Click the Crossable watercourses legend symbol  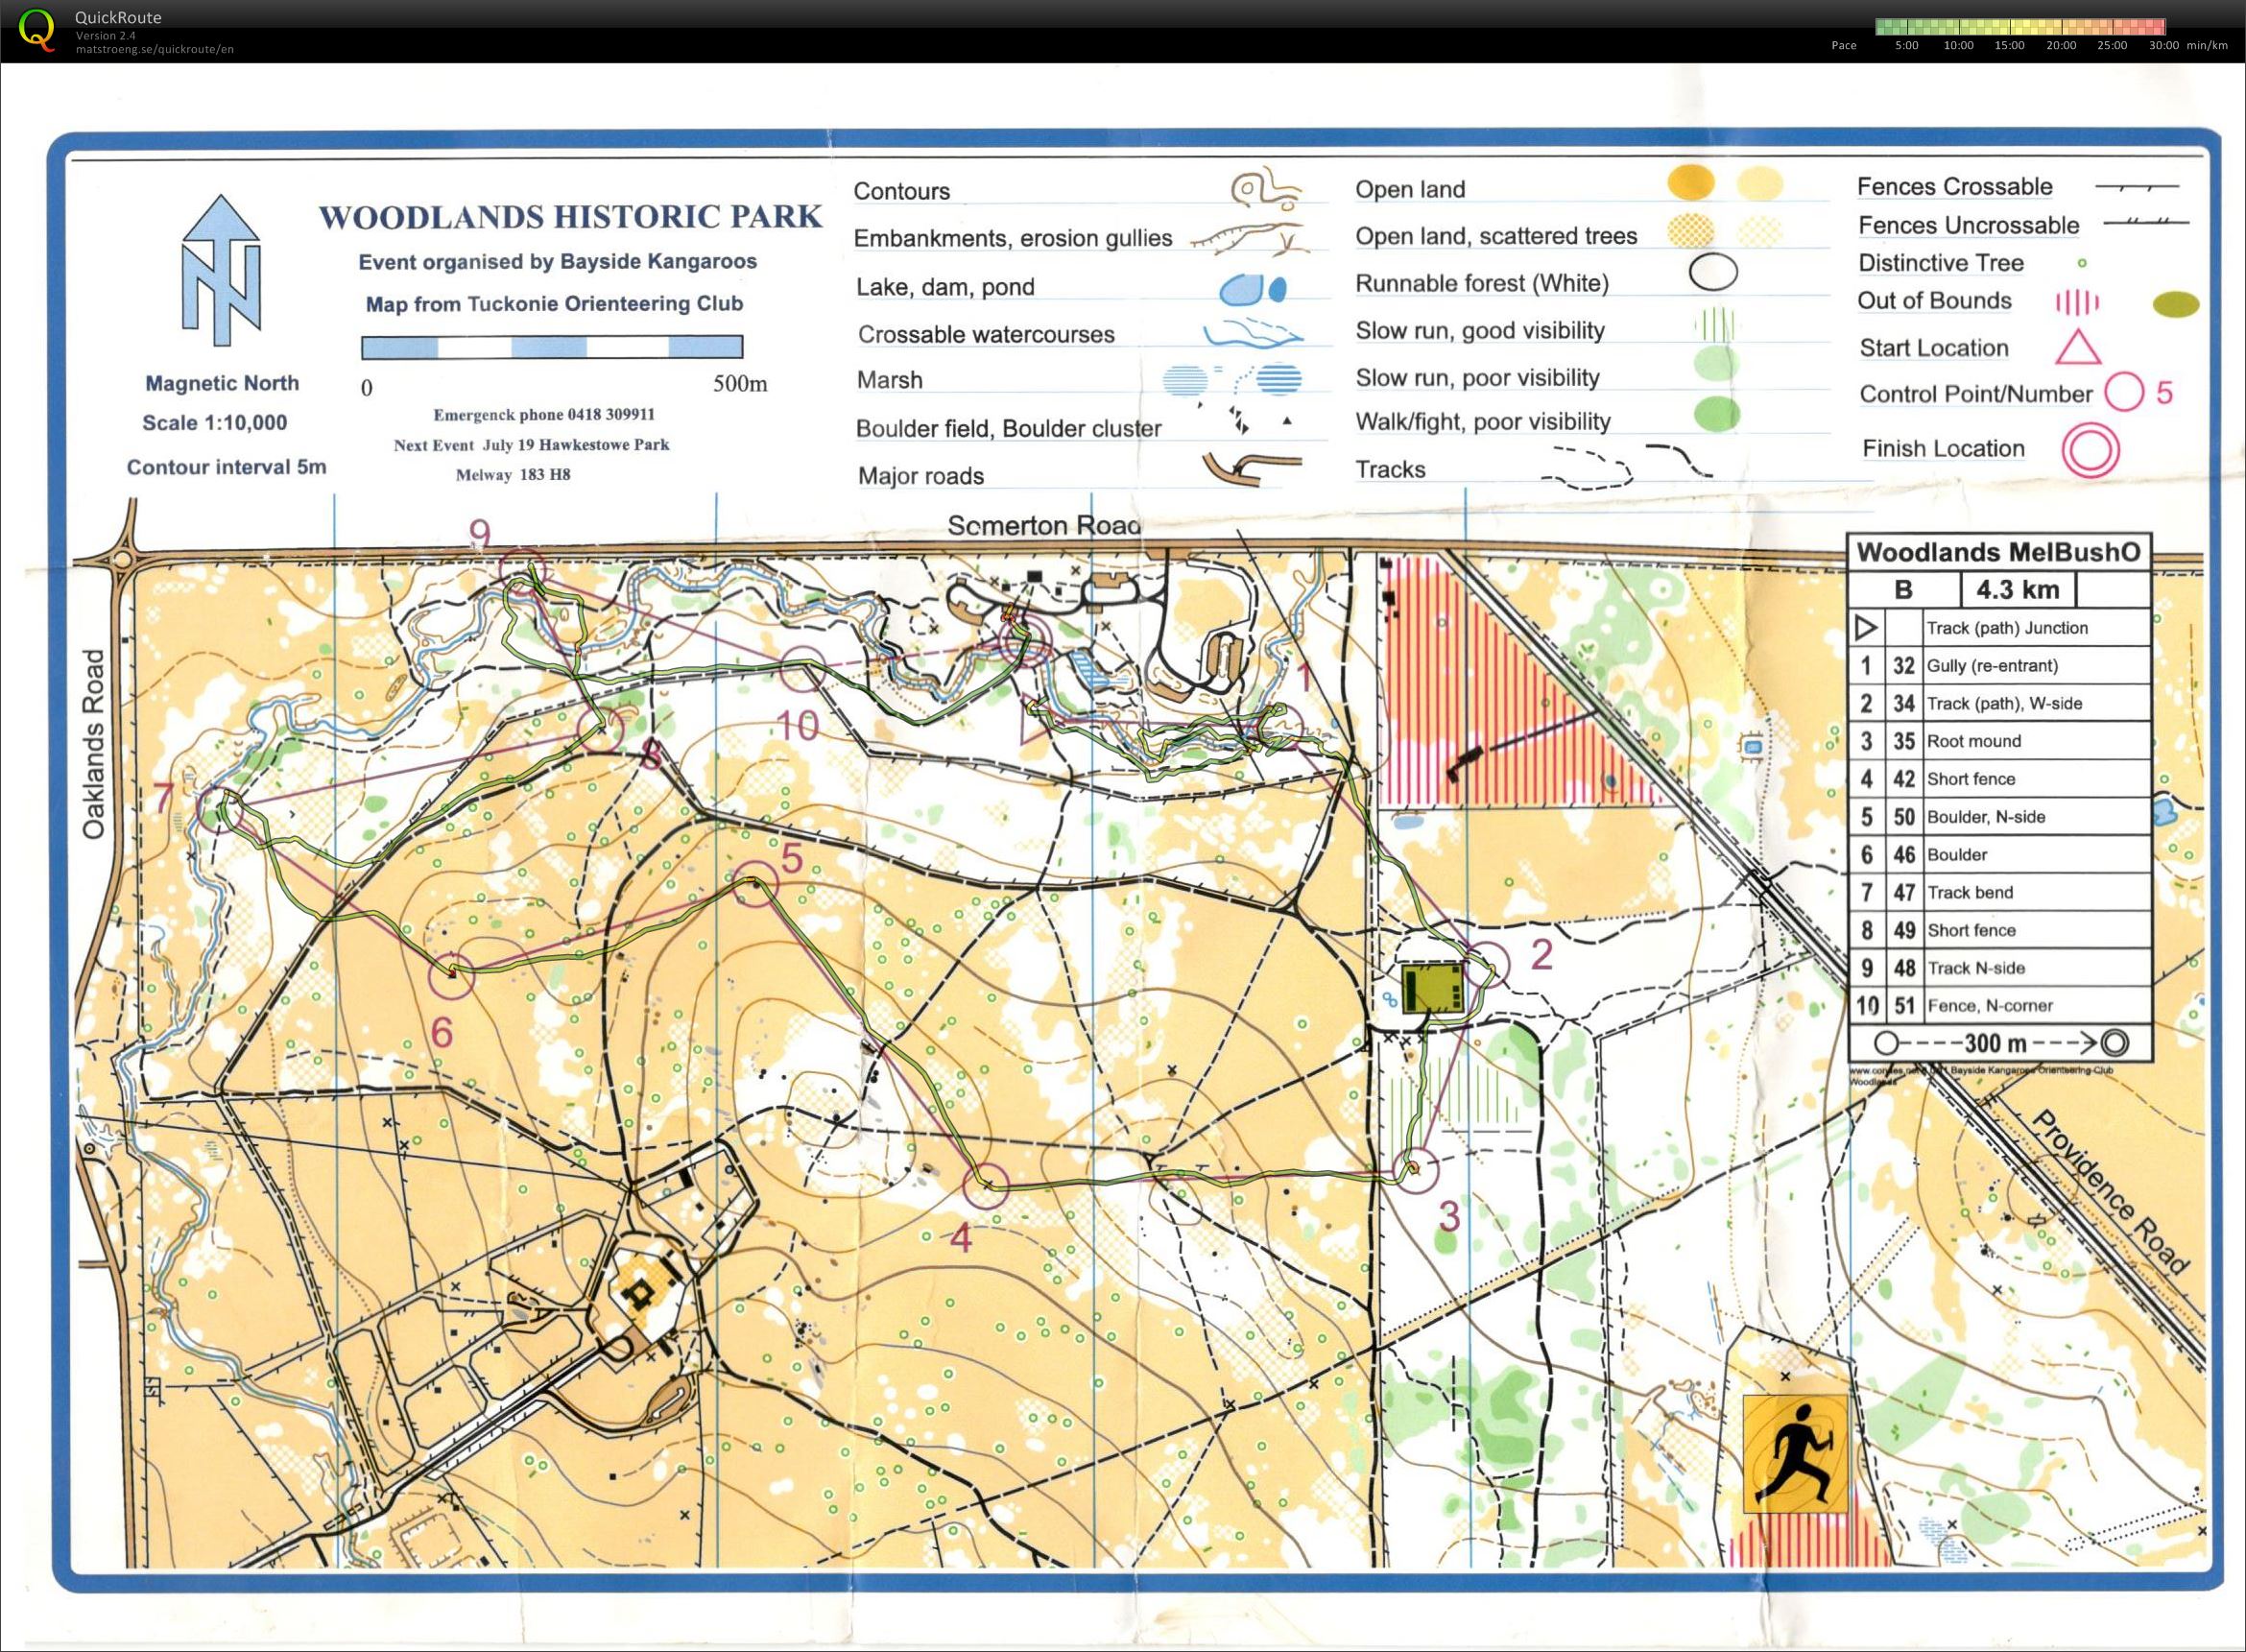click(1253, 332)
